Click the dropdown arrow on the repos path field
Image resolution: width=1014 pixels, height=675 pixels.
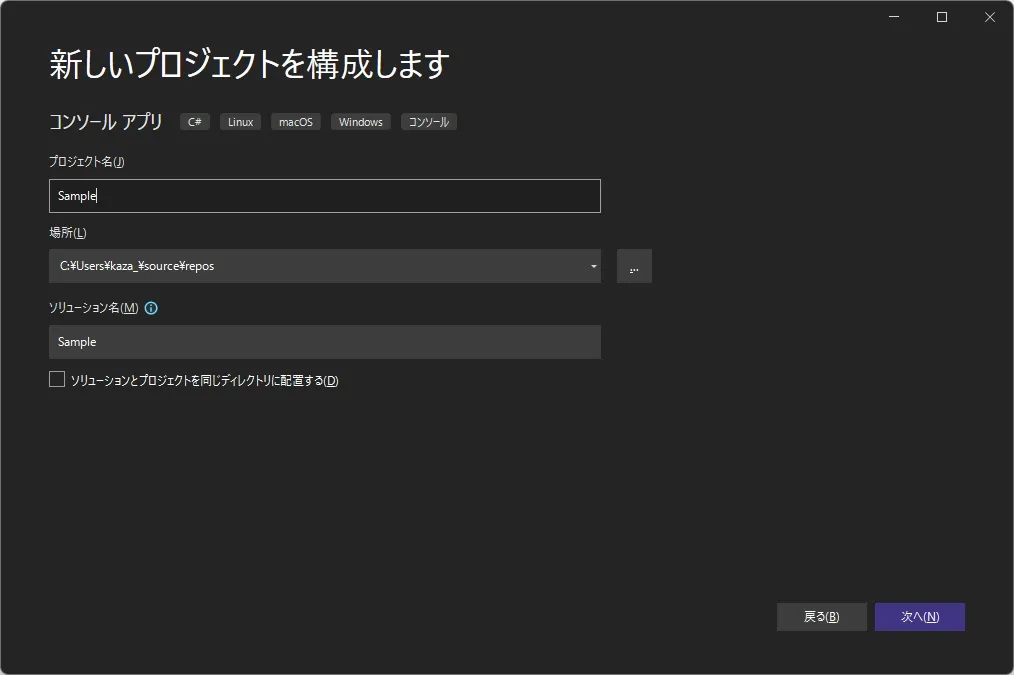point(593,266)
